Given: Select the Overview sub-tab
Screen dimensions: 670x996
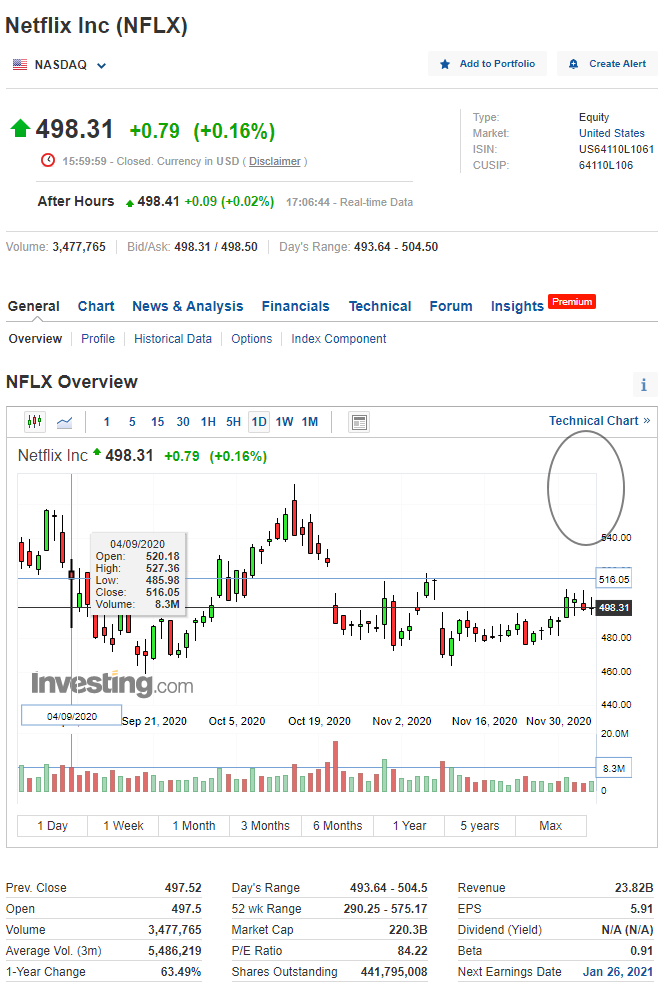Looking at the screenshot, I should pyautogui.click(x=35, y=339).
